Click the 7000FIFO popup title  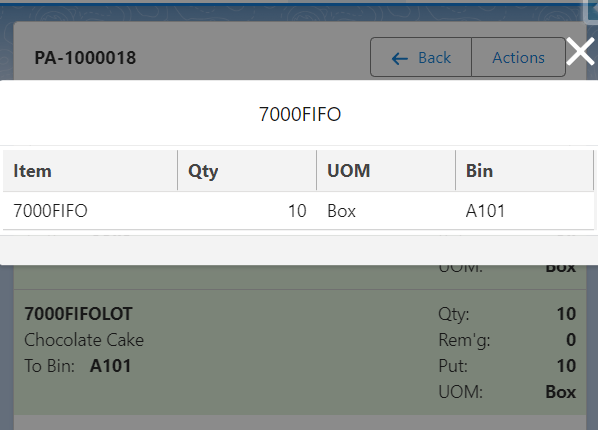click(x=300, y=114)
